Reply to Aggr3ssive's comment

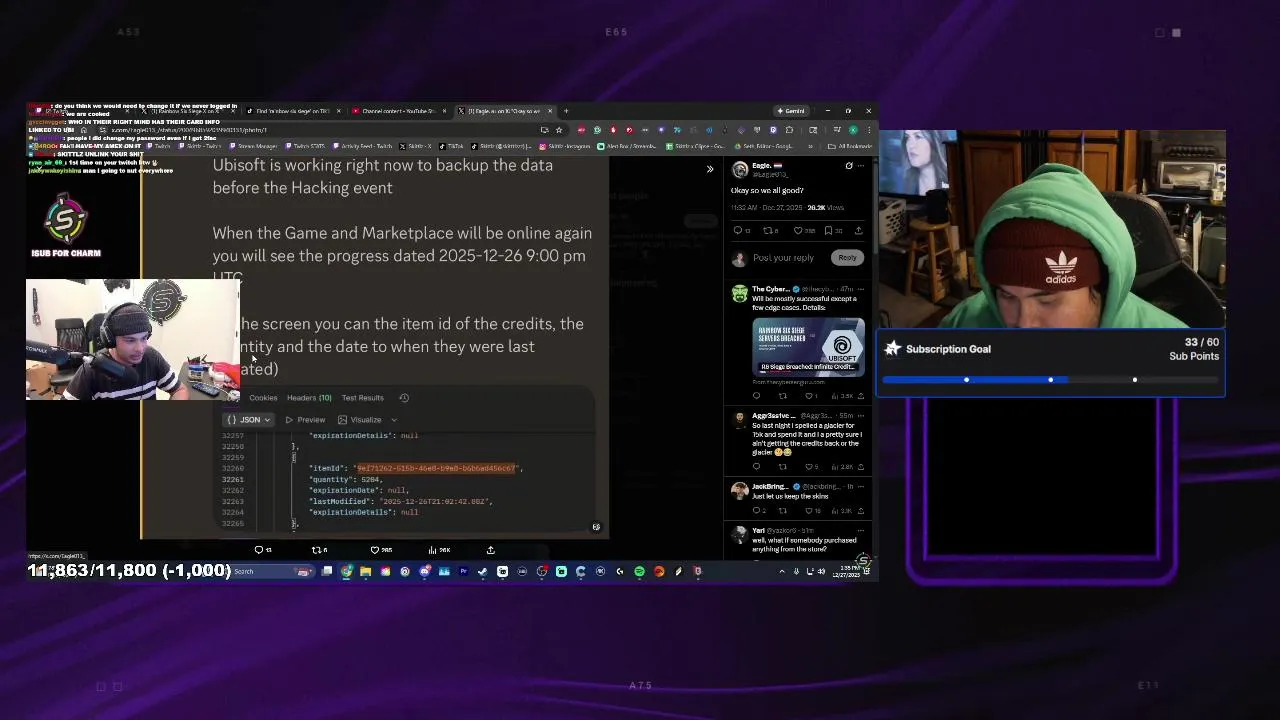coord(756,467)
